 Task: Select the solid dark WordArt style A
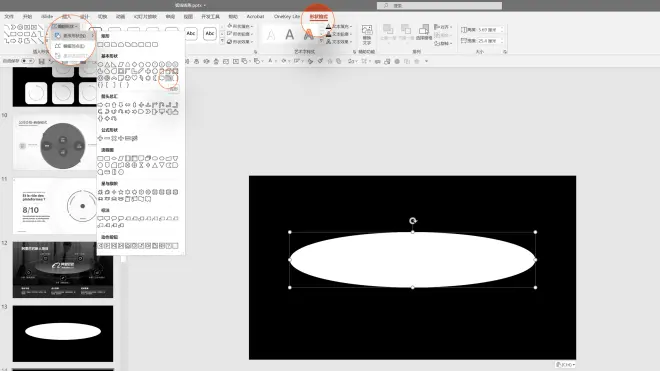point(290,34)
